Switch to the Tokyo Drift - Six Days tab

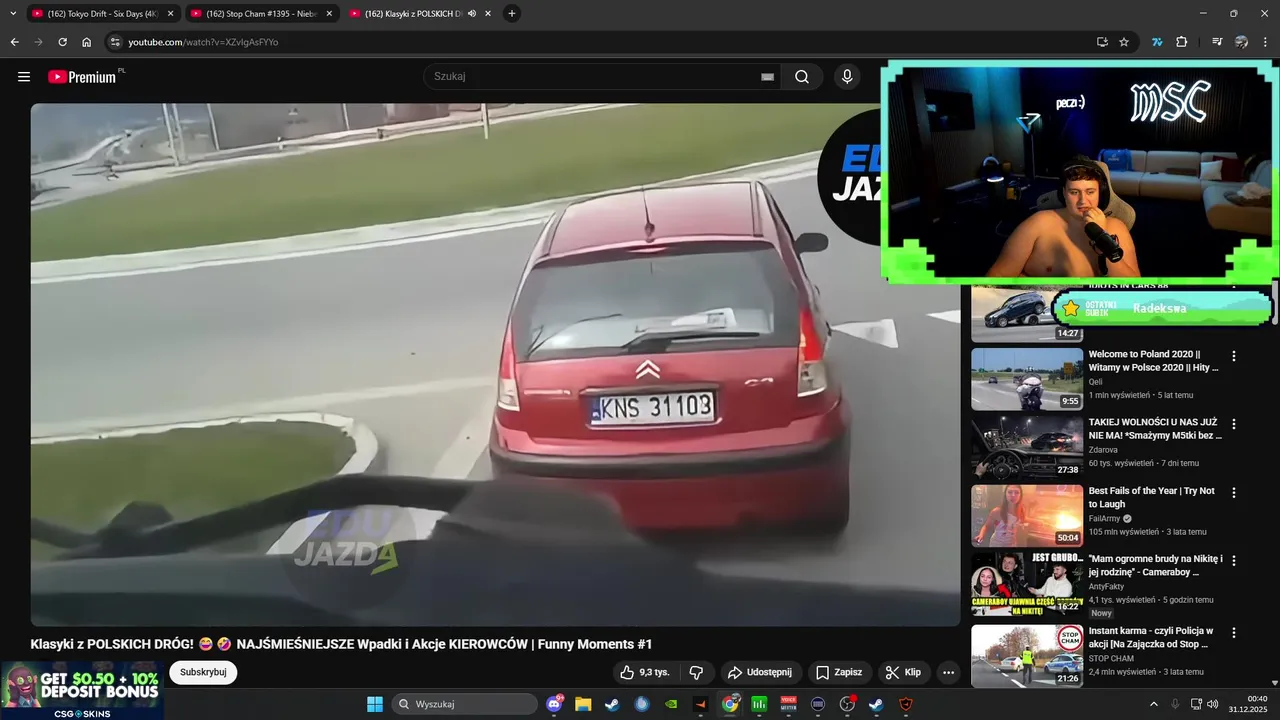tap(103, 14)
